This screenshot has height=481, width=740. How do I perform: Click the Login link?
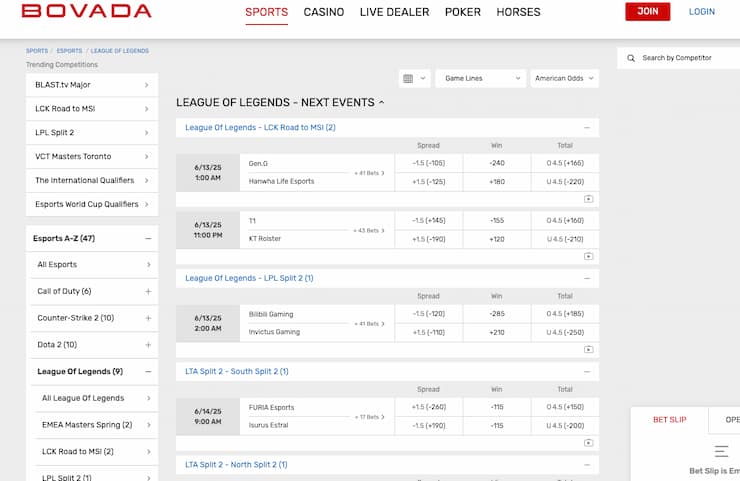coord(702,12)
